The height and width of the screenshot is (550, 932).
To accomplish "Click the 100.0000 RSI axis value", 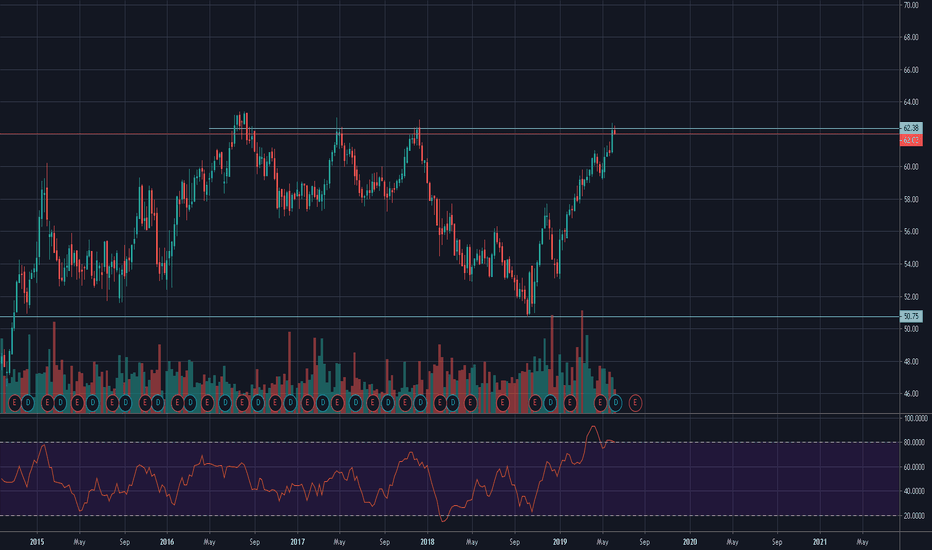I will 915,419.
